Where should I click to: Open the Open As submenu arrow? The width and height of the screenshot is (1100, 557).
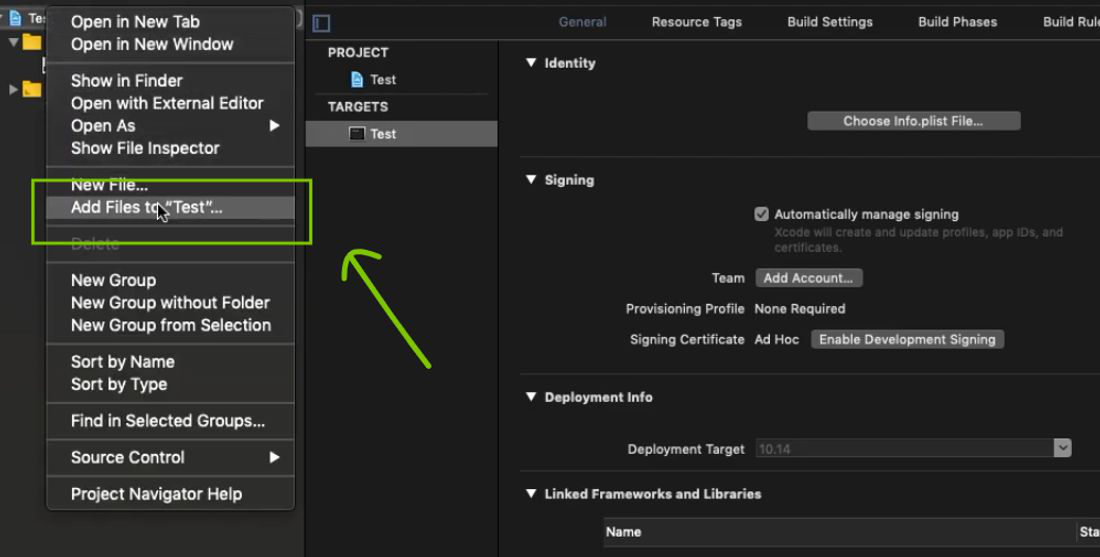tap(274, 126)
